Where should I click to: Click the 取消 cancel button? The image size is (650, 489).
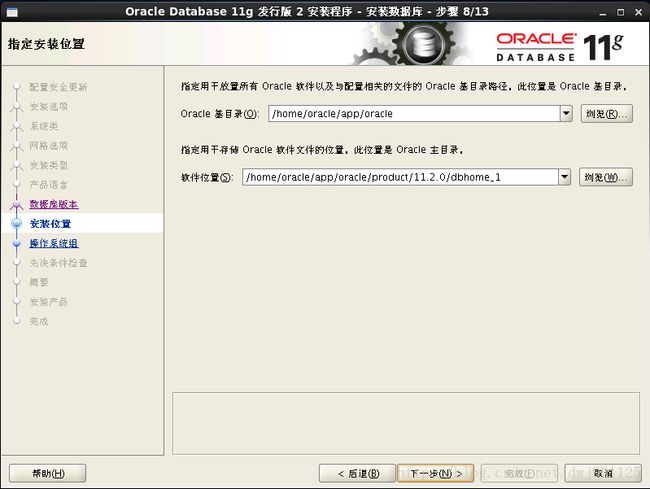pos(603,473)
